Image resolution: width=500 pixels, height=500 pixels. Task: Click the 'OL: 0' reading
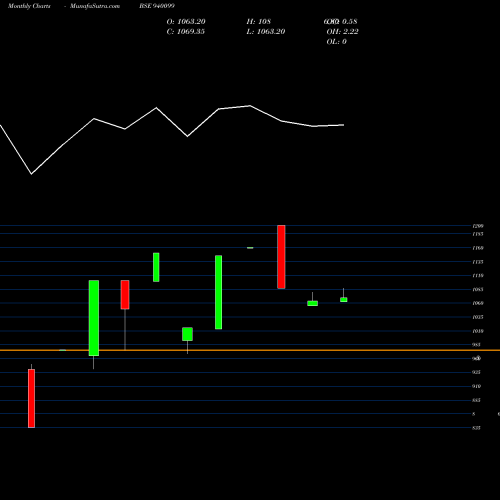click(x=337, y=42)
